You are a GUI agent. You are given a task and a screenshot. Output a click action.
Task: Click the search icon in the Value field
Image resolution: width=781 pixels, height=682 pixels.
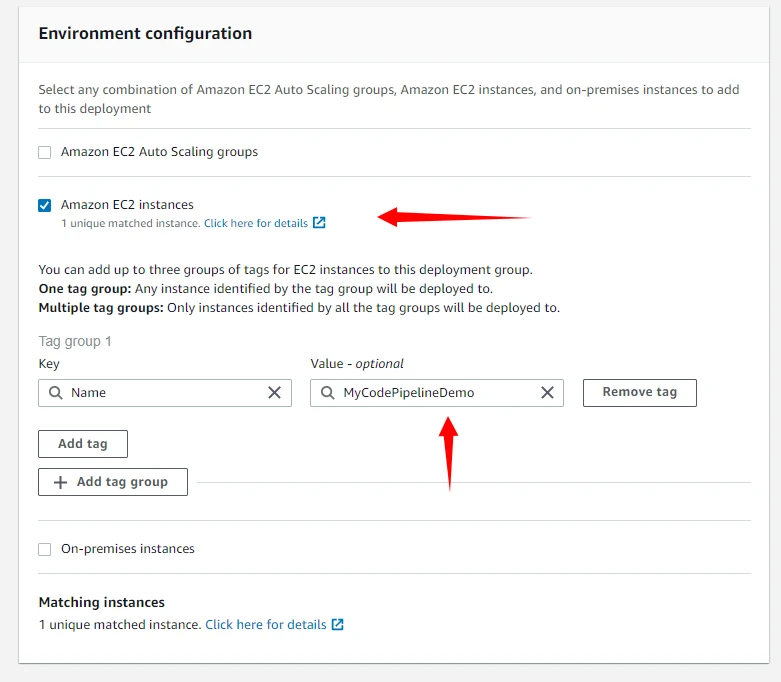click(x=327, y=393)
